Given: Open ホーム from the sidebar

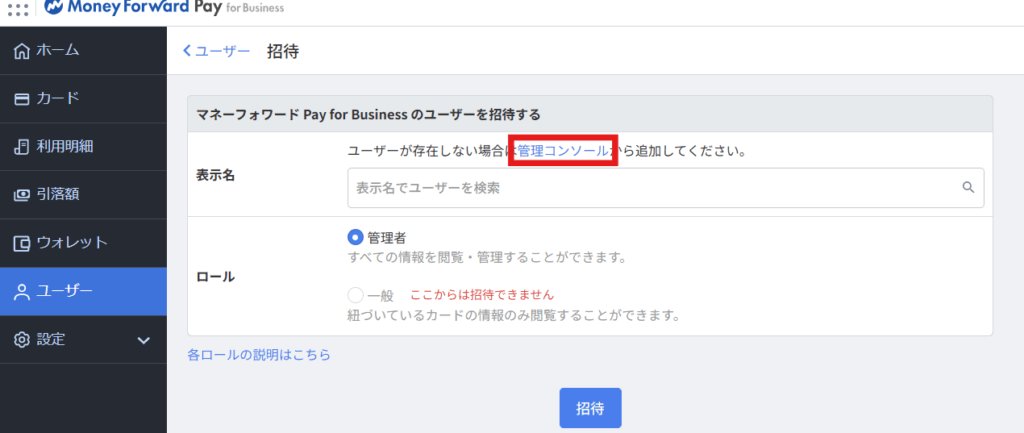Looking at the screenshot, I should (x=58, y=51).
